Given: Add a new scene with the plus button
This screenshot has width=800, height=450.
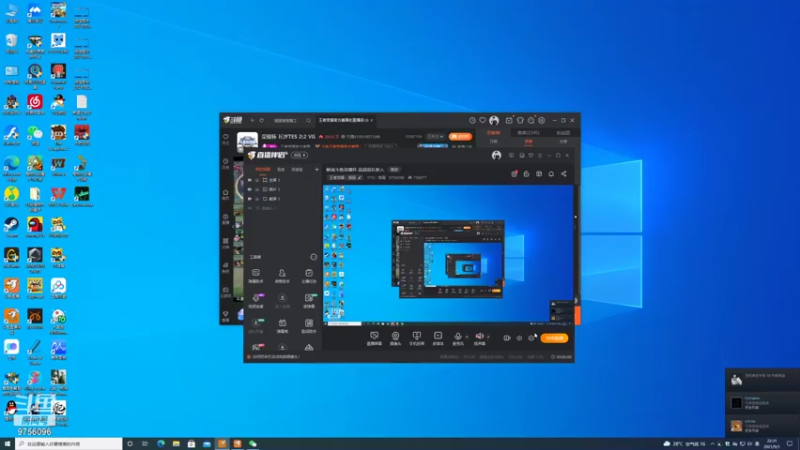Looking at the screenshot, I should (316, 169).
